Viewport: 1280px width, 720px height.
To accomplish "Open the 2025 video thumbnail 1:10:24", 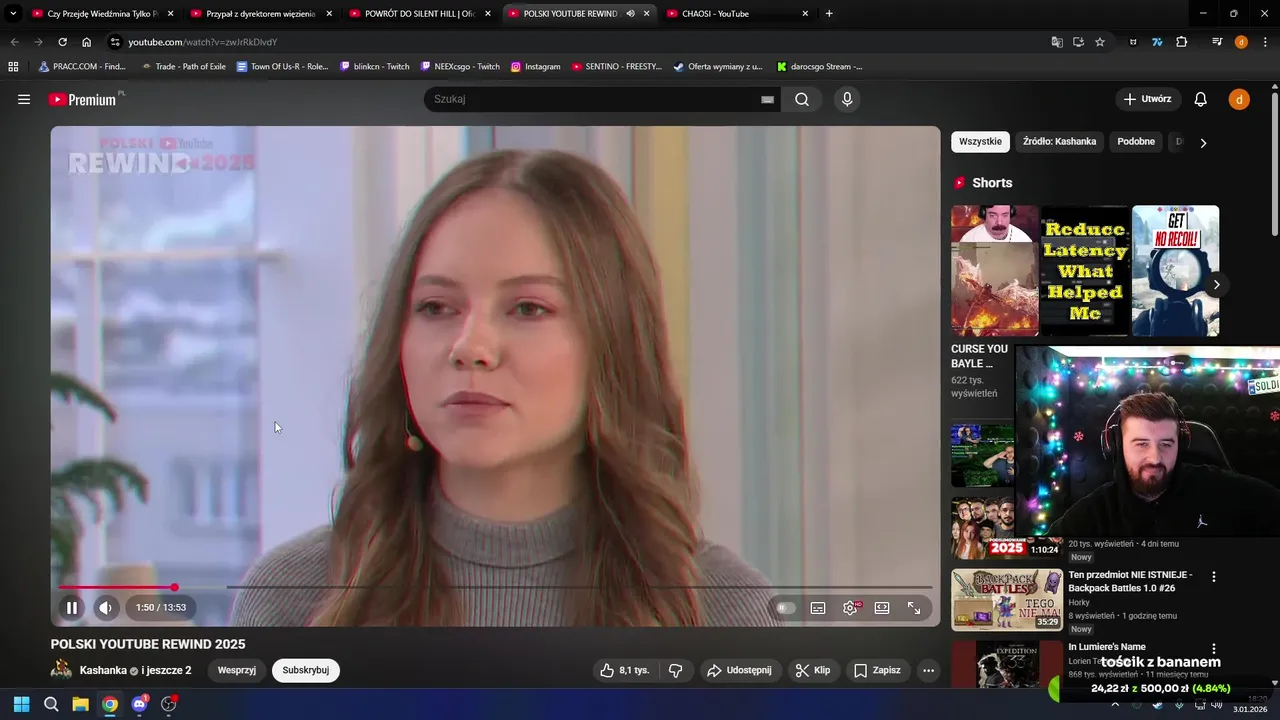I will 1007,528.
